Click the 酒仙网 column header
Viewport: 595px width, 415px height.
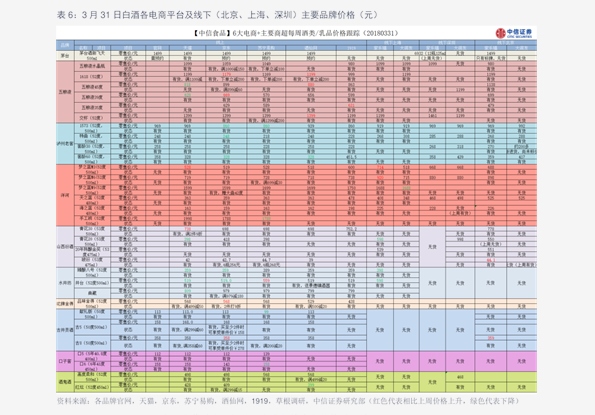coord(311,48)
